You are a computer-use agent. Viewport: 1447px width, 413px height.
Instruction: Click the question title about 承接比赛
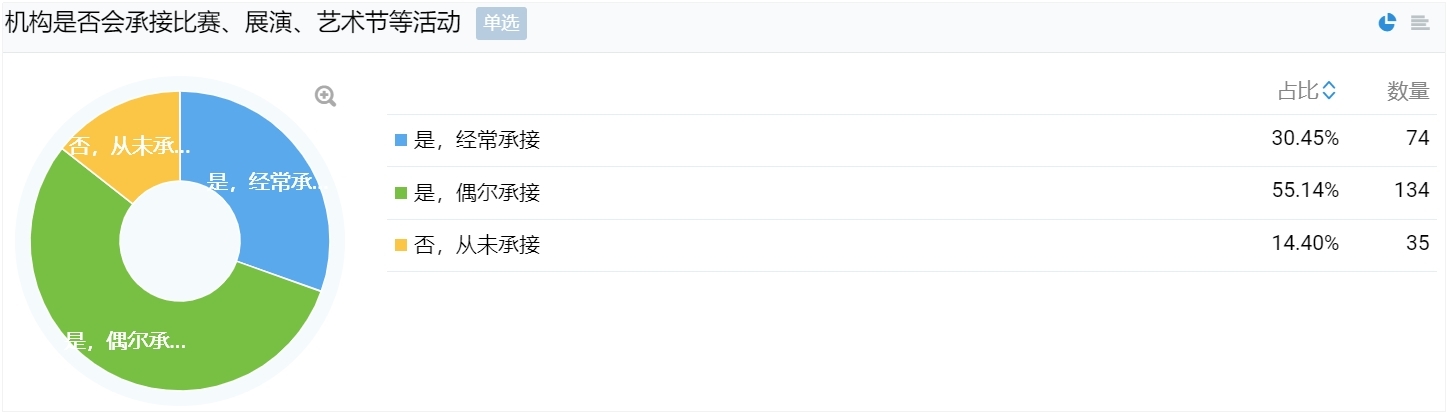[233, 23]
